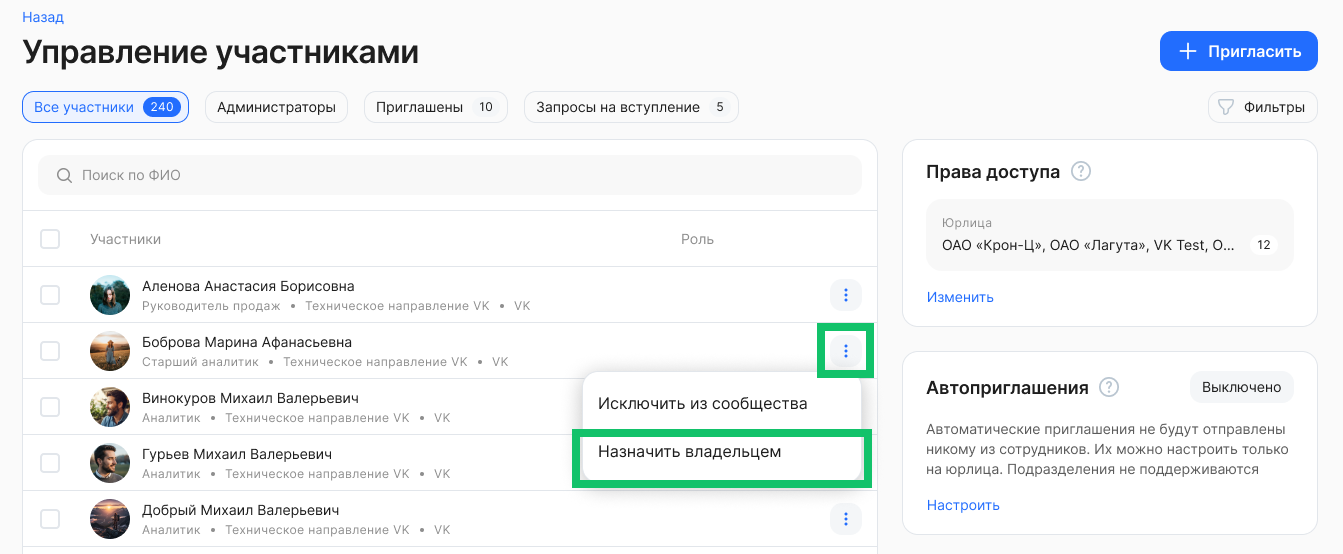Image resolution: width=1343 pixels, height=554 pixels.
Task: Click the Выключено status badge
Action: 1241,387
